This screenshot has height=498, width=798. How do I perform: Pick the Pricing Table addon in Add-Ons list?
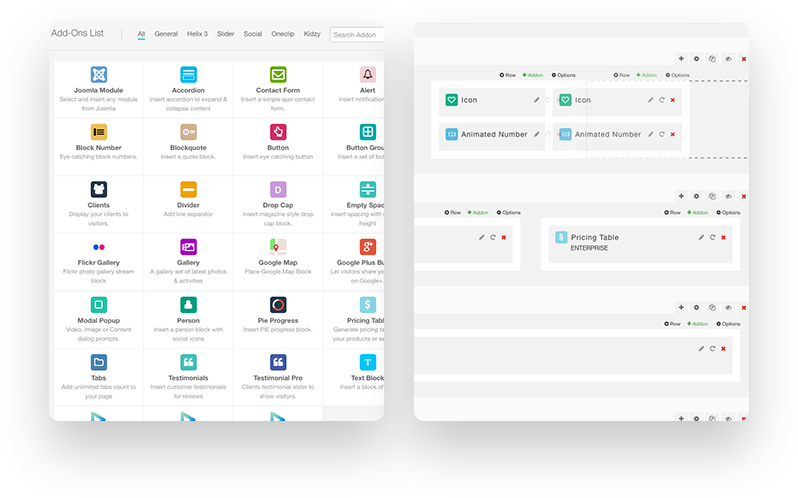(354, 319)
